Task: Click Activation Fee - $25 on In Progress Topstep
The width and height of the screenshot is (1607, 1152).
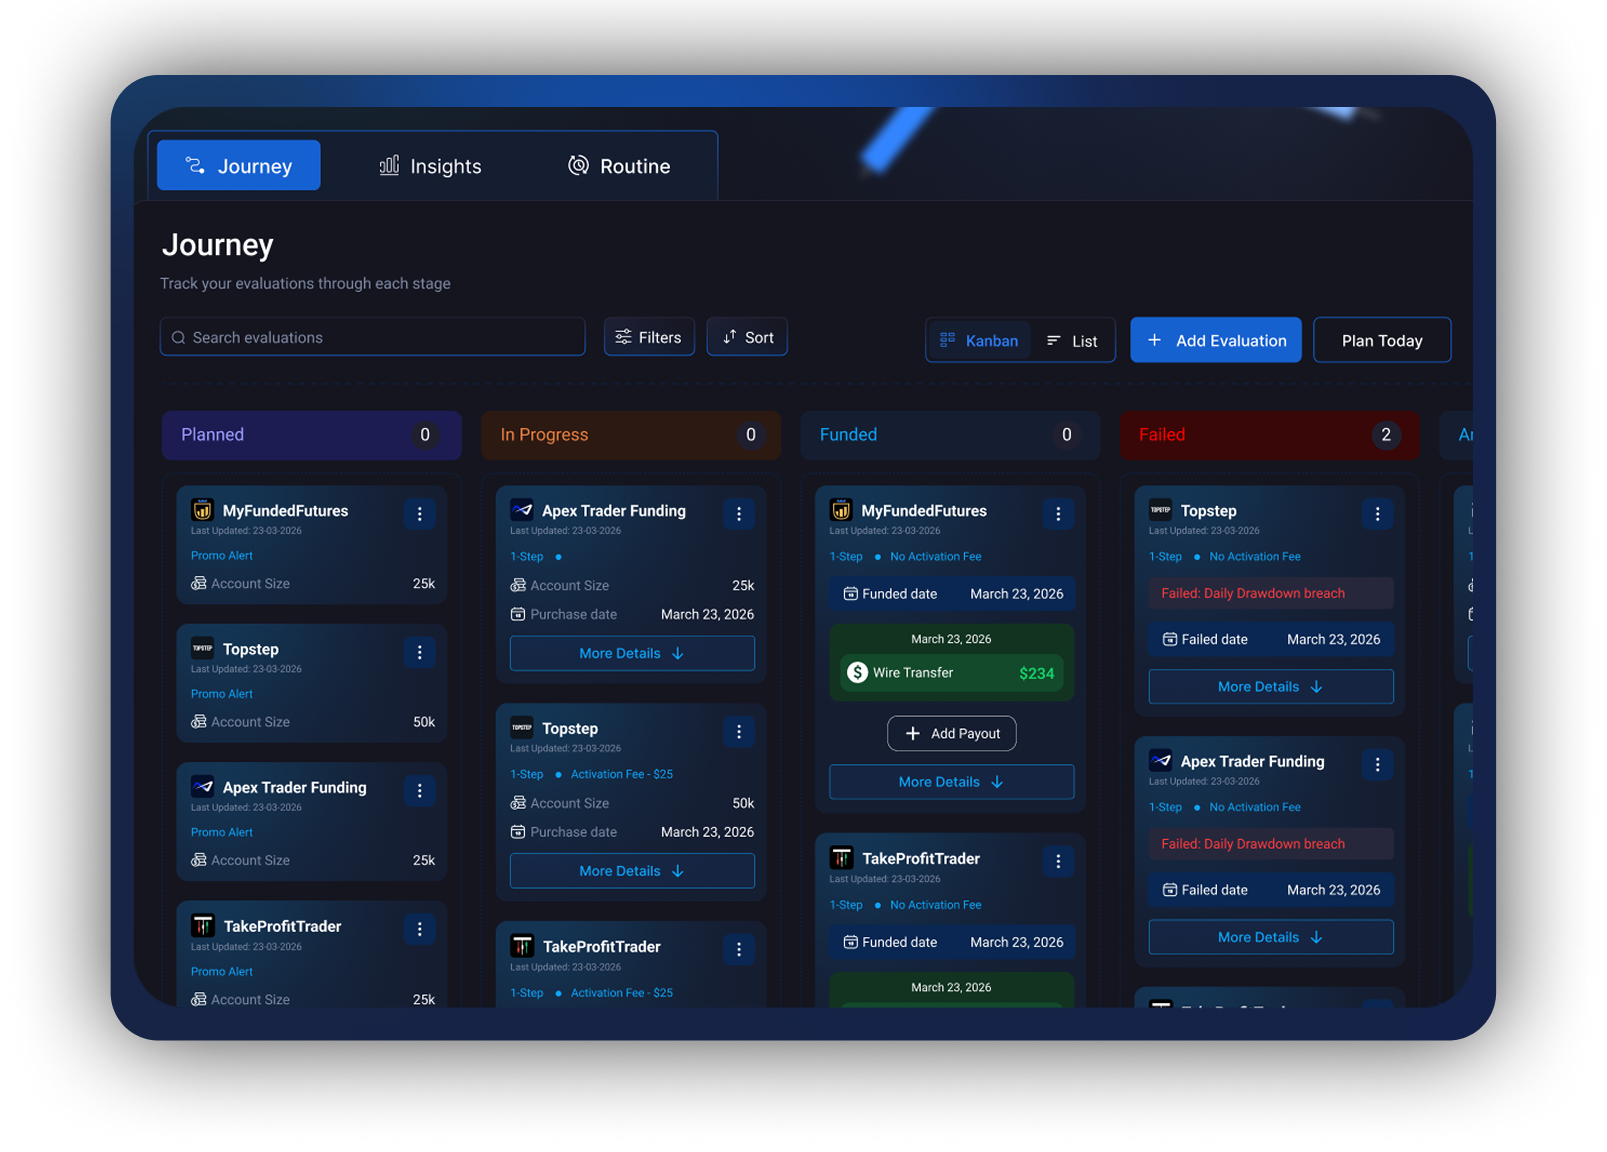Action: point(622,774)
